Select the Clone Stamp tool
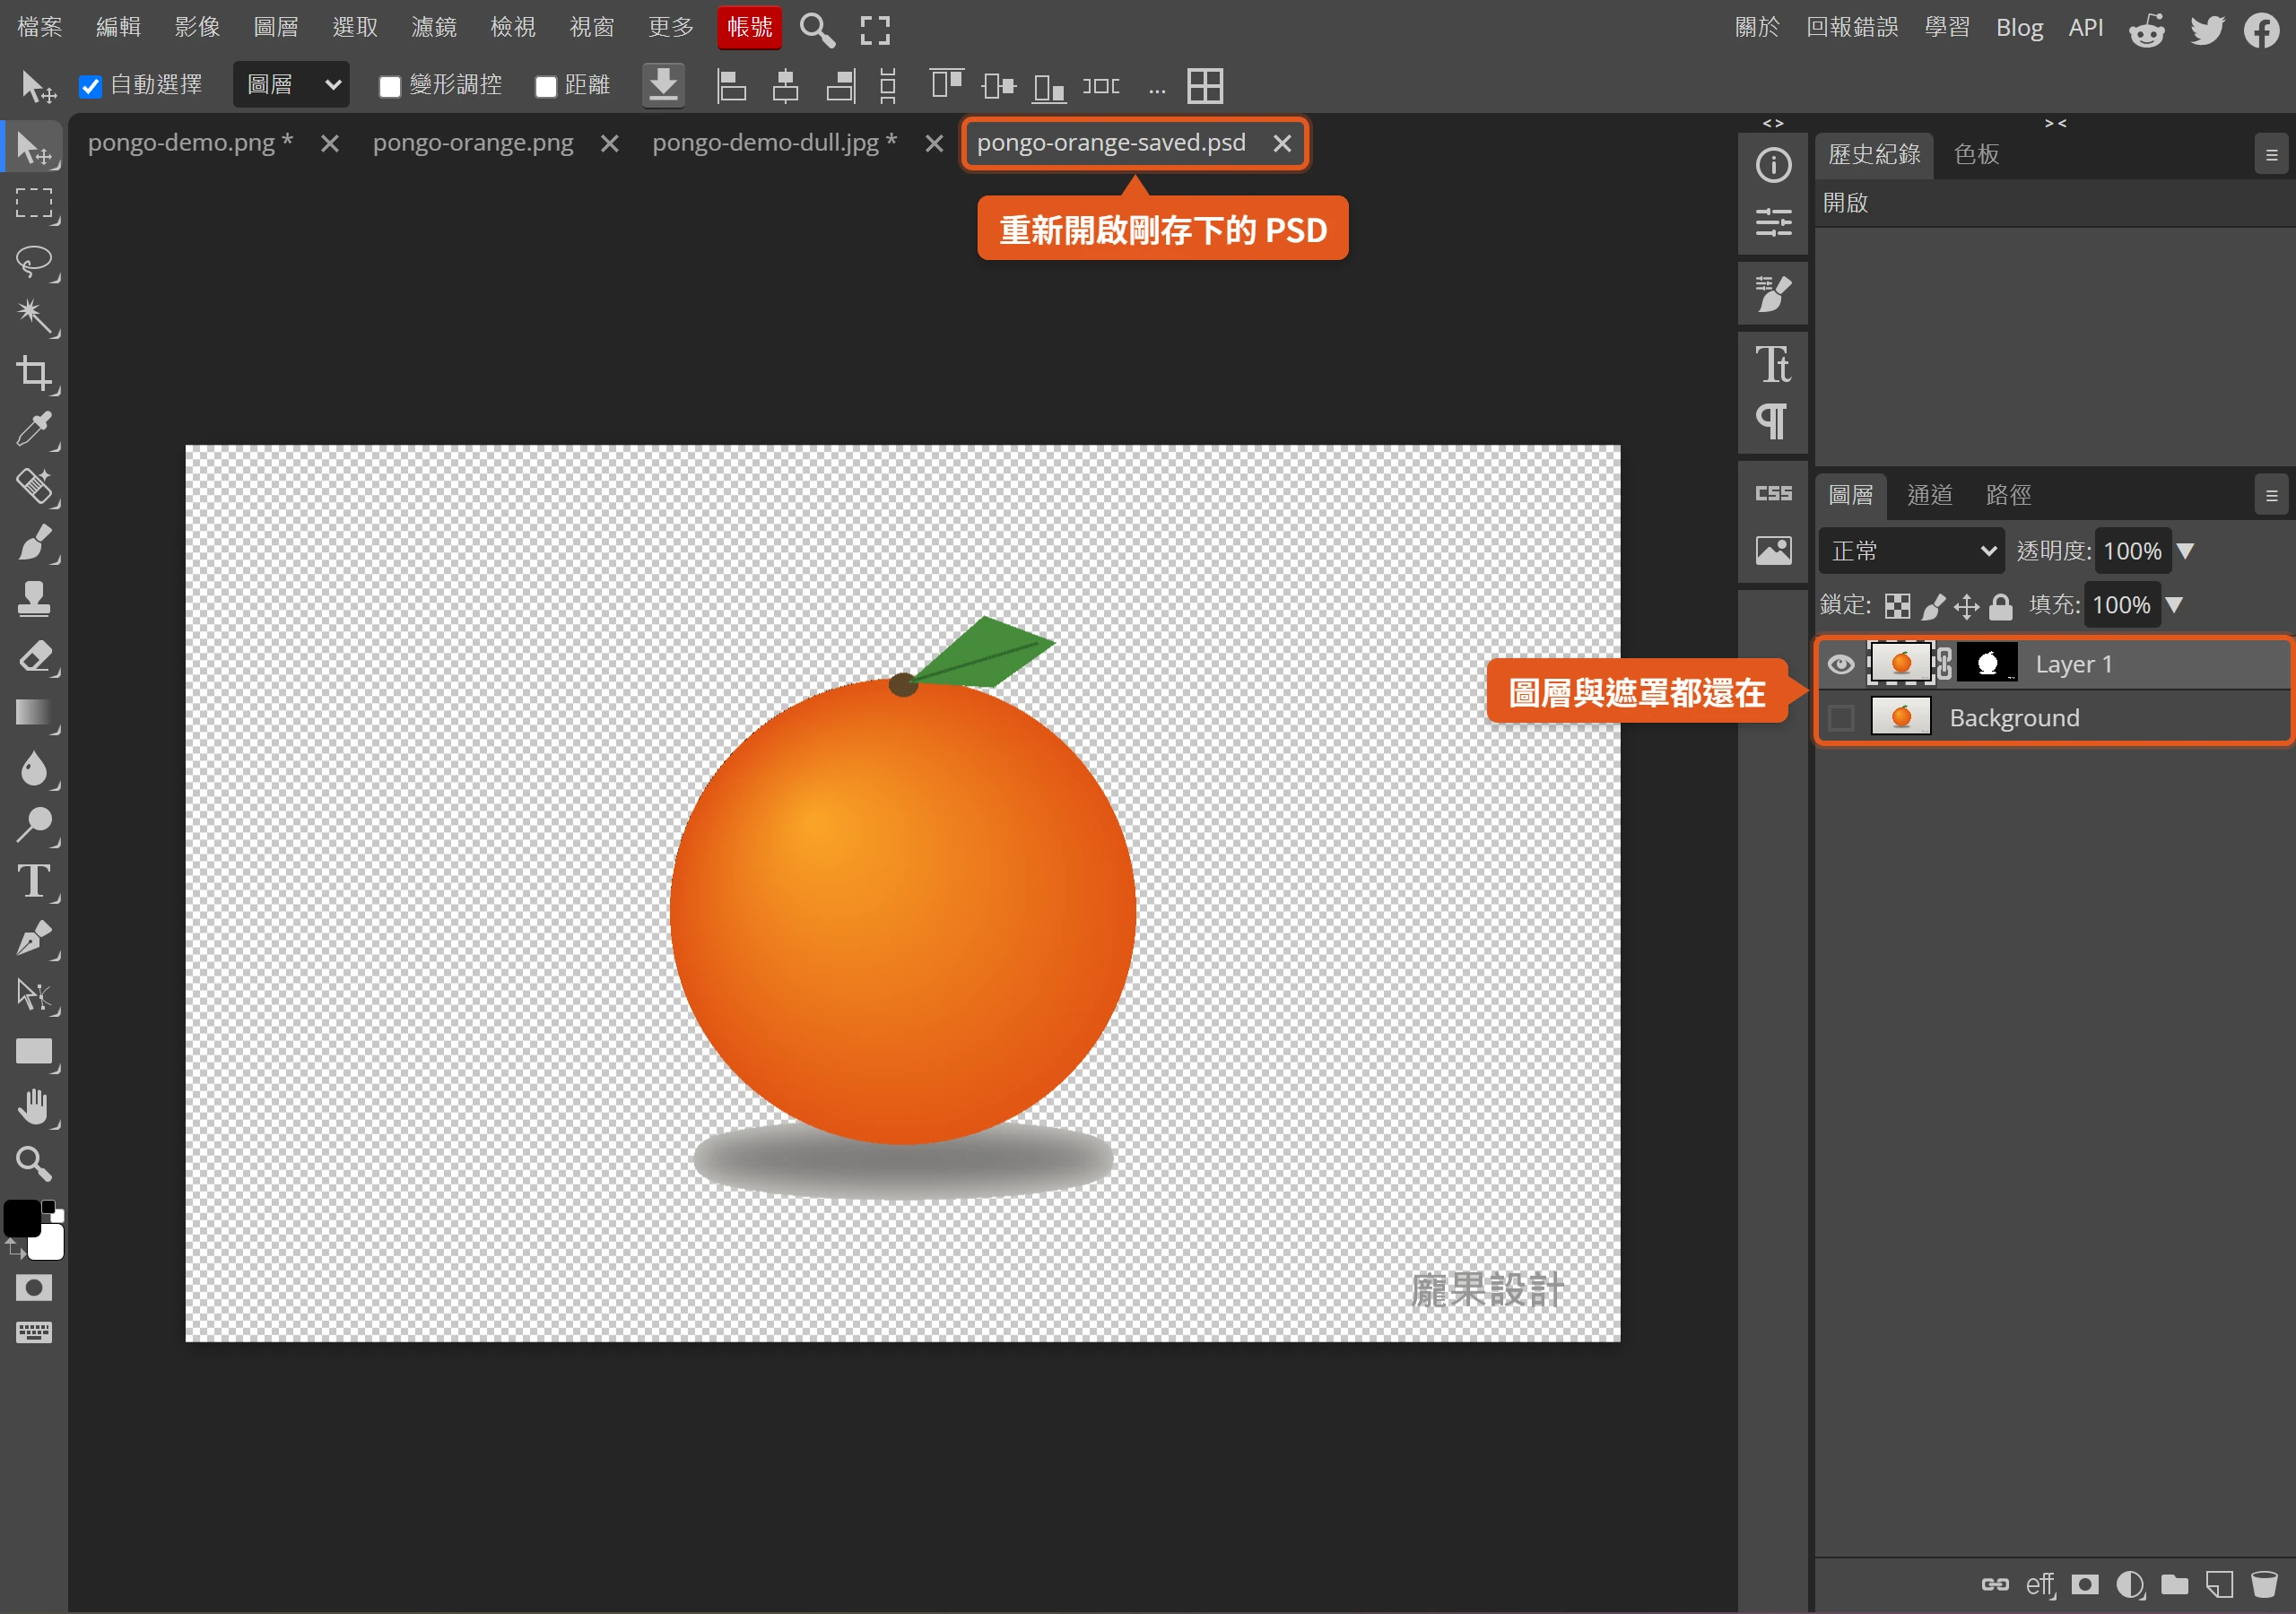 click(x=34, y=599)
